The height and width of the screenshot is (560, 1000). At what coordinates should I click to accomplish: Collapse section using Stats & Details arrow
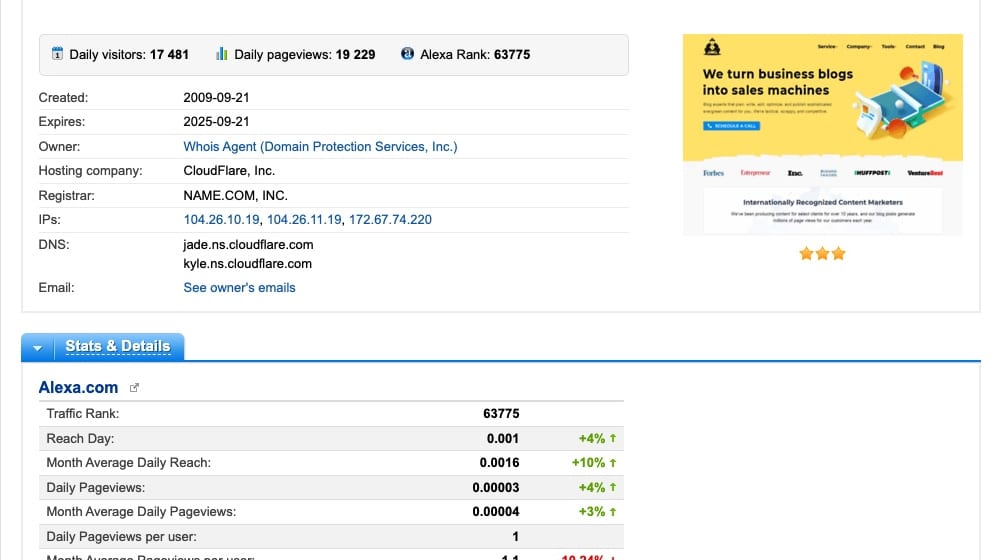point(38,348)
